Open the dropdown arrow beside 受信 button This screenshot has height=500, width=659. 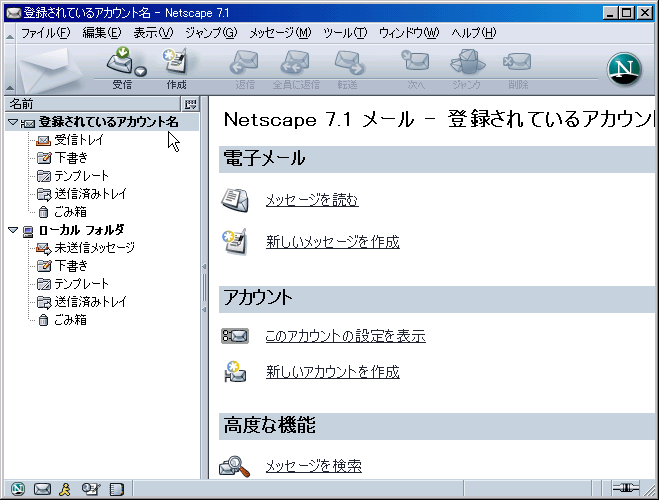point(140,71)
